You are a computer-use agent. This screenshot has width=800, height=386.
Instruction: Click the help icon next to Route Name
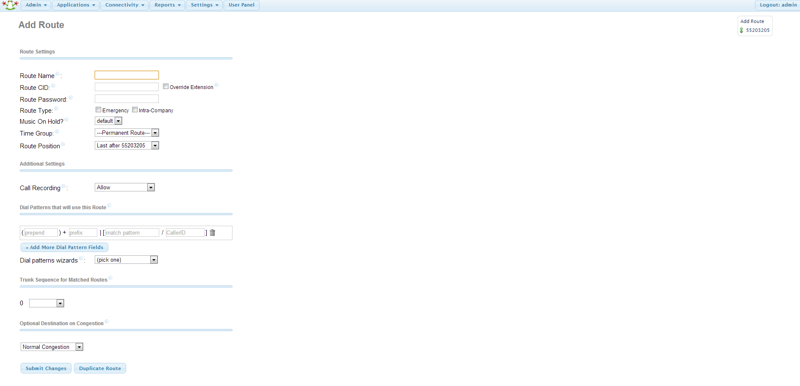pyautogui.click(x=58, y=74)
